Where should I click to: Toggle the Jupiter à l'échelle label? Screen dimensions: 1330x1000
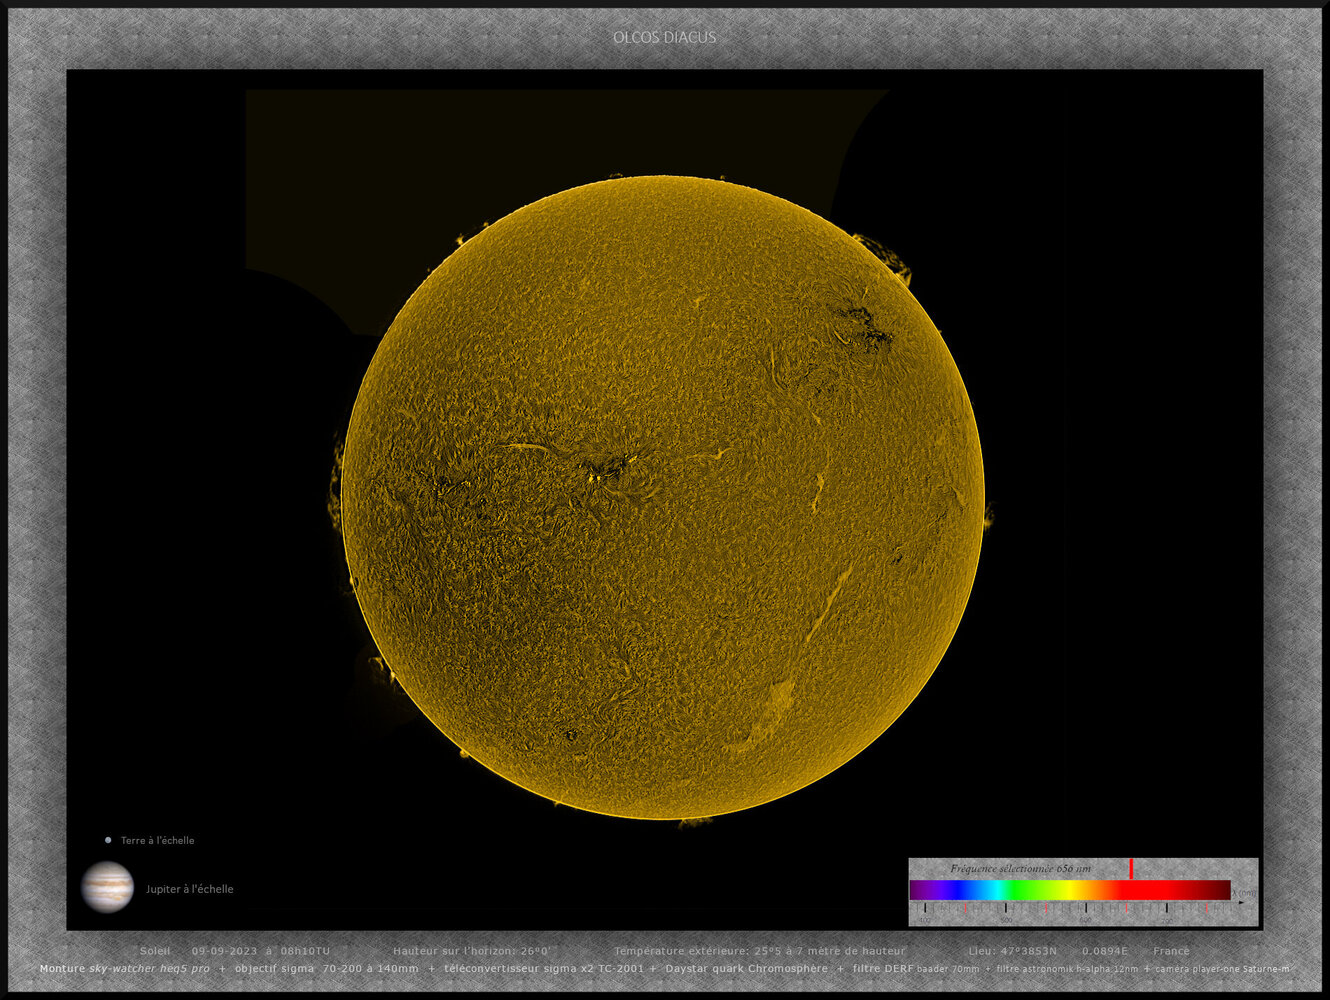pos(189,888)
